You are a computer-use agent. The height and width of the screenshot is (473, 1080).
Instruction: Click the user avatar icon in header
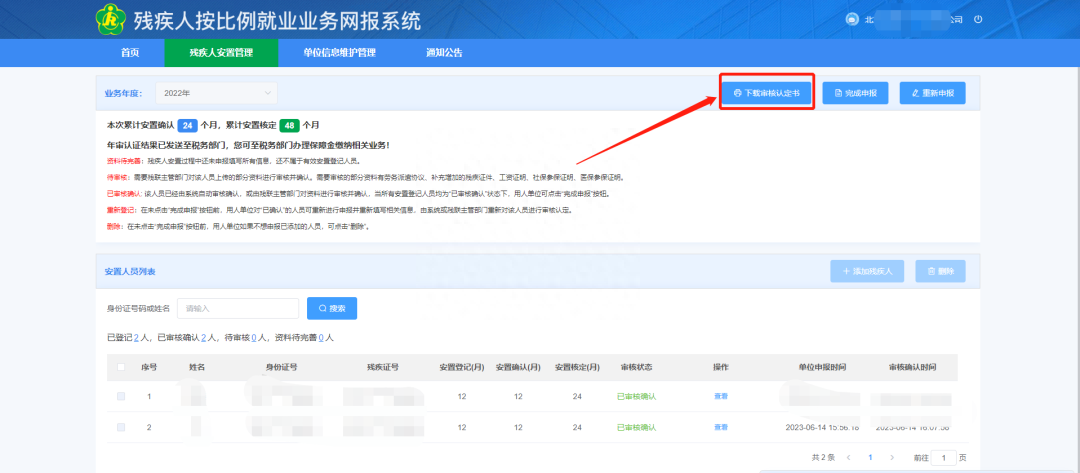point(852,20)
